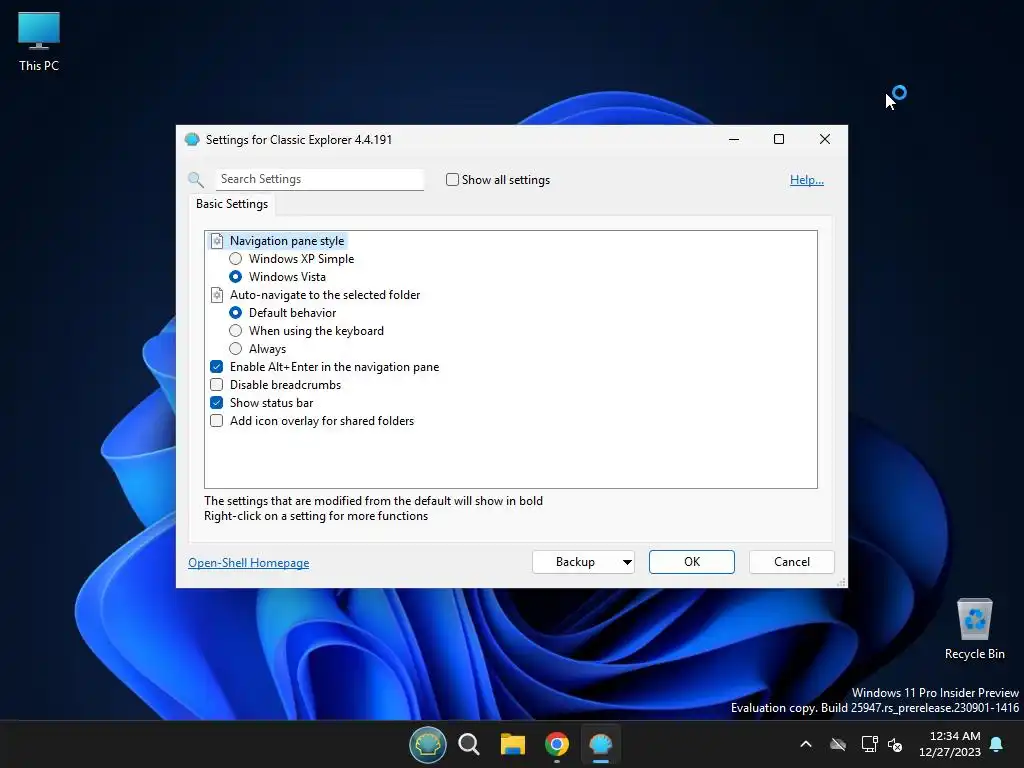Open the Help... link
The height and width of the screenshot is (768, 1024).
(x=807, y=180)
